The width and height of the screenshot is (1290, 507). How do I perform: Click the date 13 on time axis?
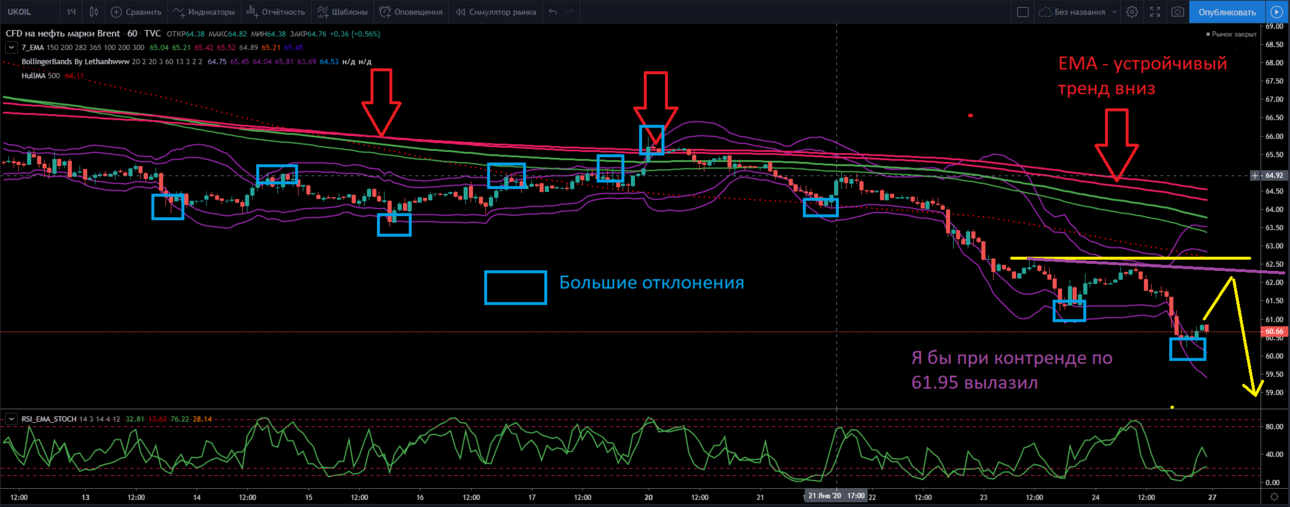pyautogui.click(x=85, y=496)
